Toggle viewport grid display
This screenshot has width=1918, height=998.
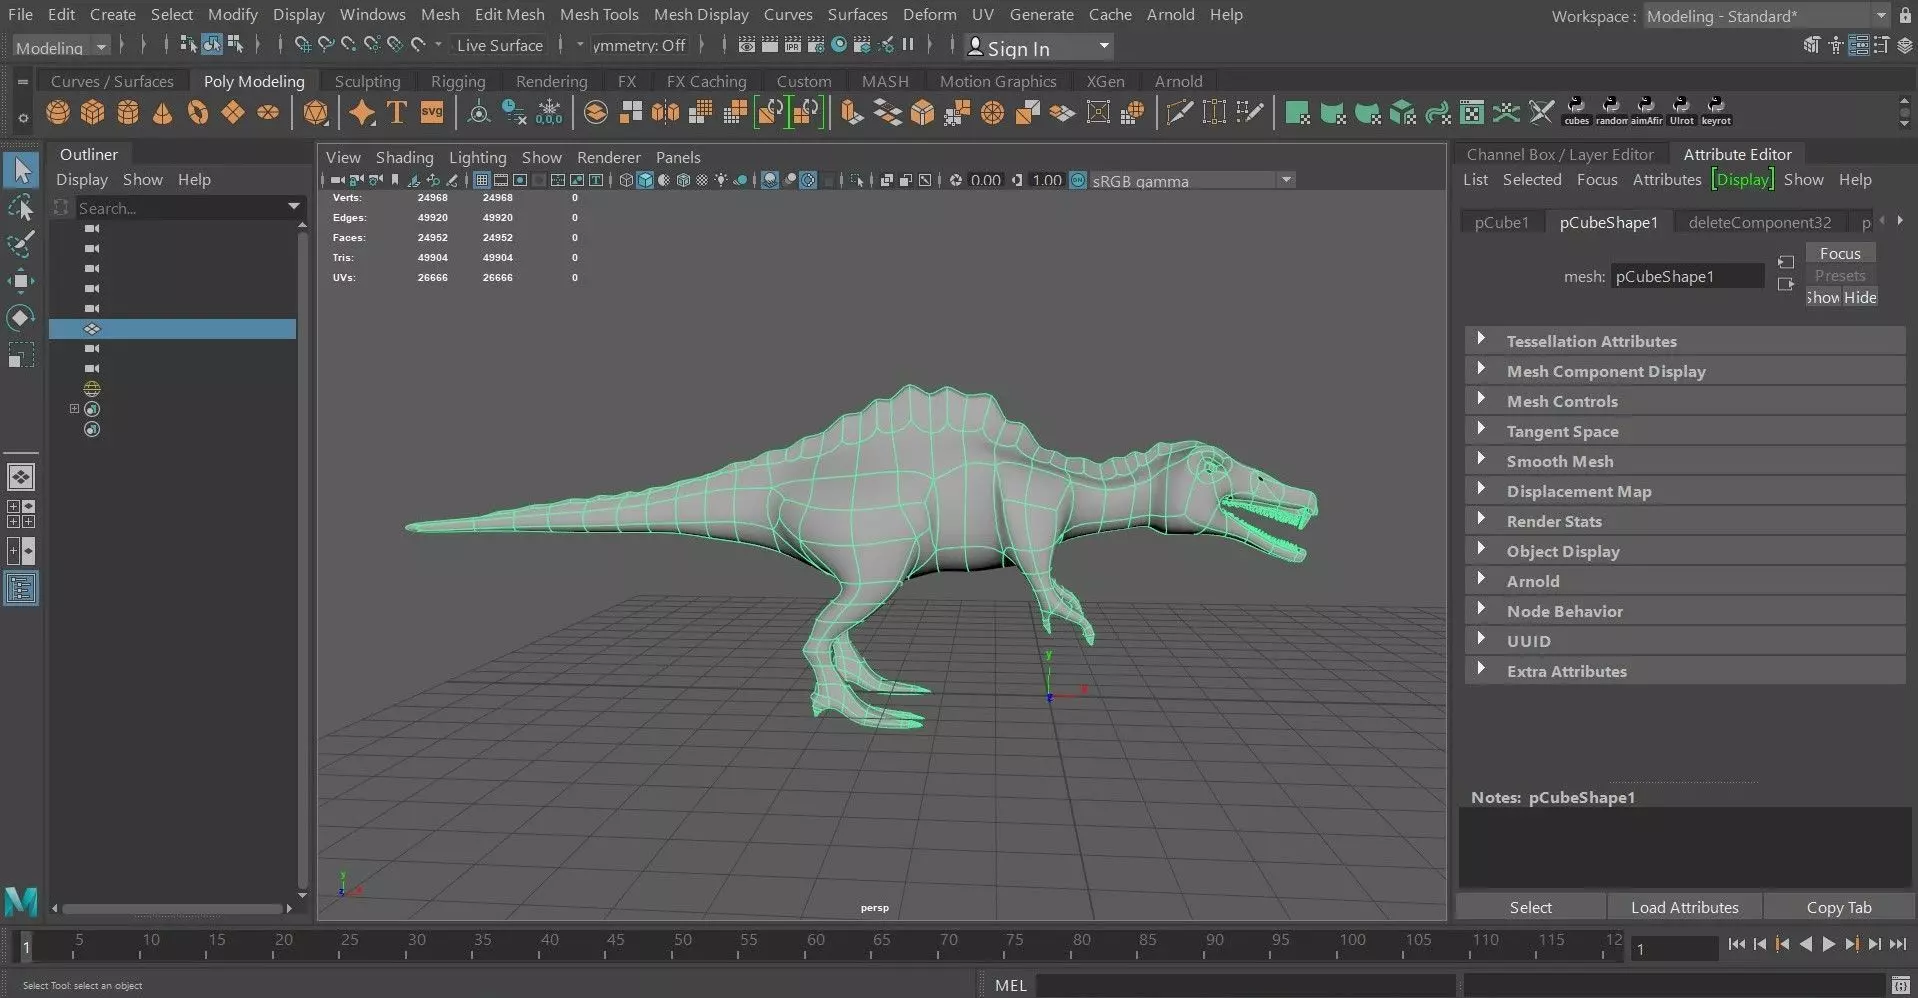click(482, 180)
